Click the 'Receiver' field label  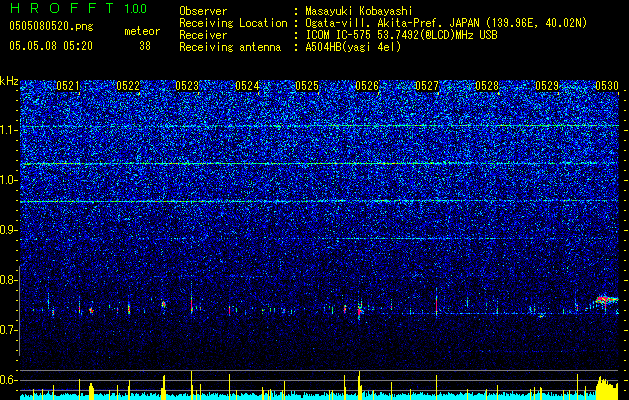pyautogui.click(x=203, y=35)
